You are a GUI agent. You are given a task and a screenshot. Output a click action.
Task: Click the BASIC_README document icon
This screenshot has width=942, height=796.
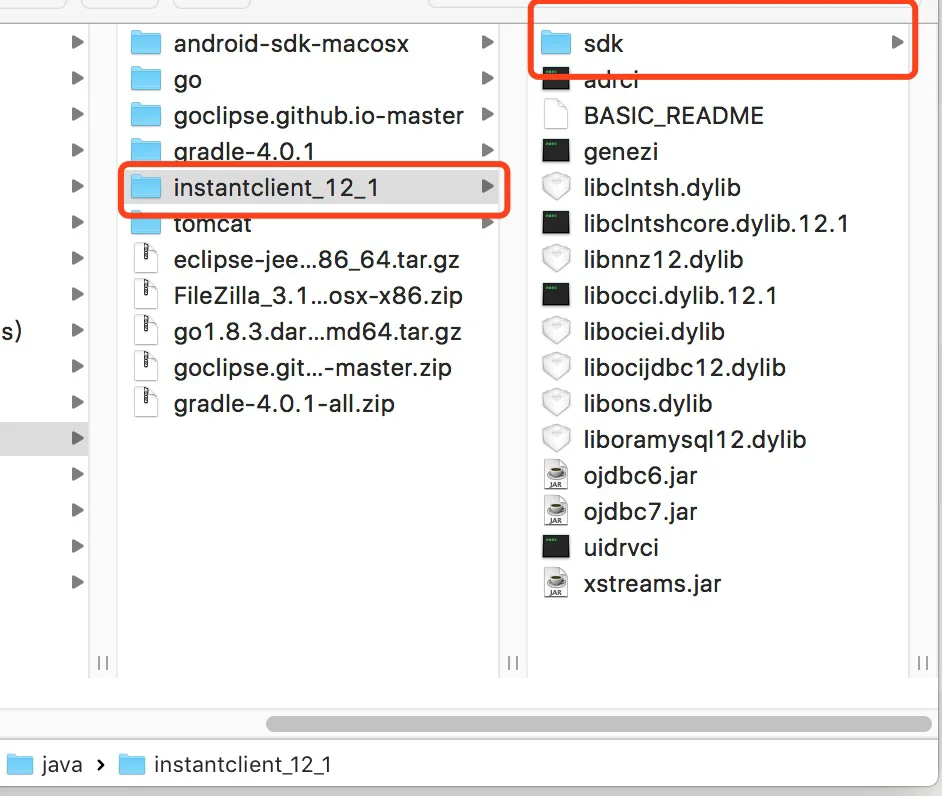[555, 115]
